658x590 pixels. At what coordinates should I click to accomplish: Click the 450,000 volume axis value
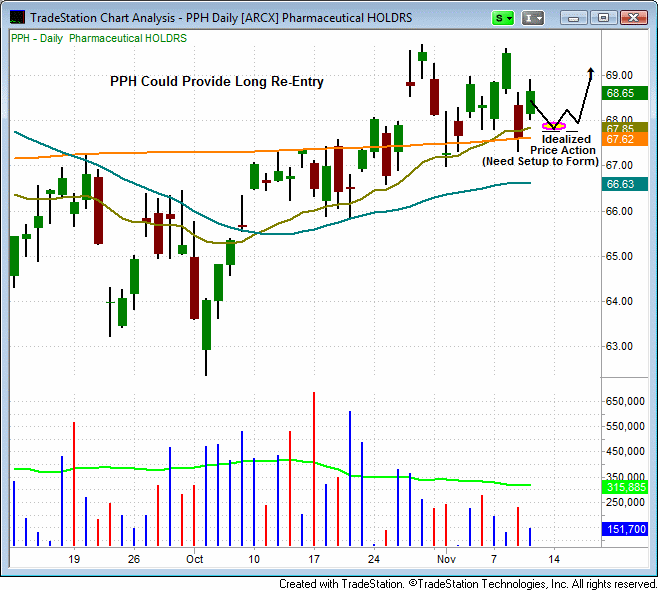tap(625, 451)
